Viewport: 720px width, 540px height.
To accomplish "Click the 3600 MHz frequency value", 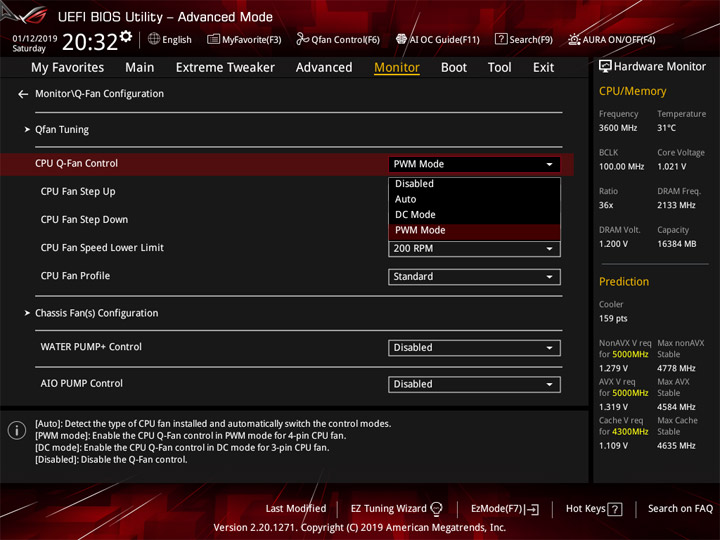I will (618, 128).
